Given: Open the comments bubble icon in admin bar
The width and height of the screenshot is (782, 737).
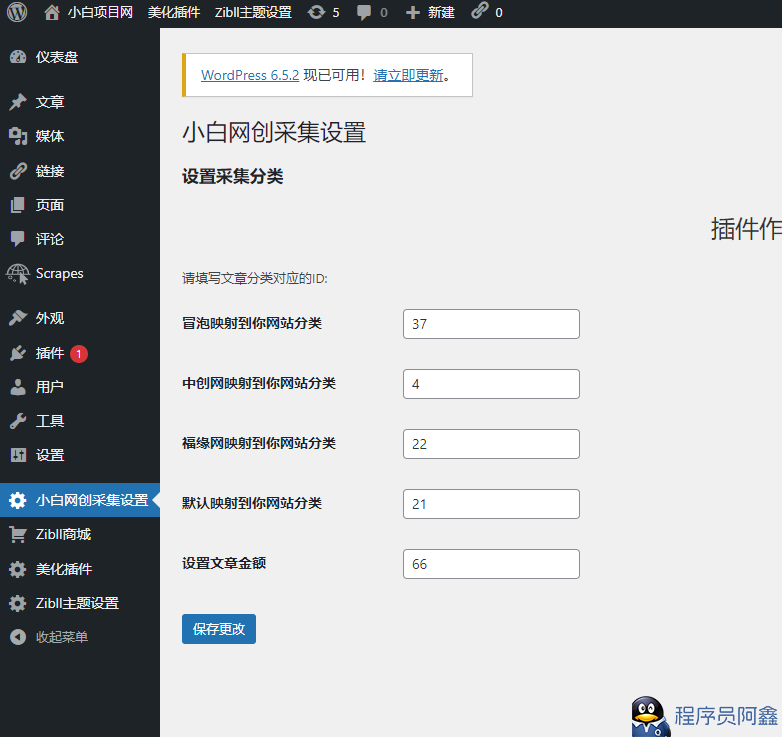Looking at the screenshot, I should (364, 12).
